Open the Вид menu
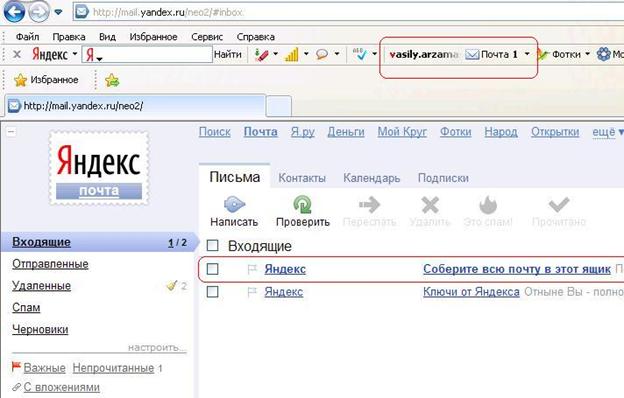 coord(107,37)
